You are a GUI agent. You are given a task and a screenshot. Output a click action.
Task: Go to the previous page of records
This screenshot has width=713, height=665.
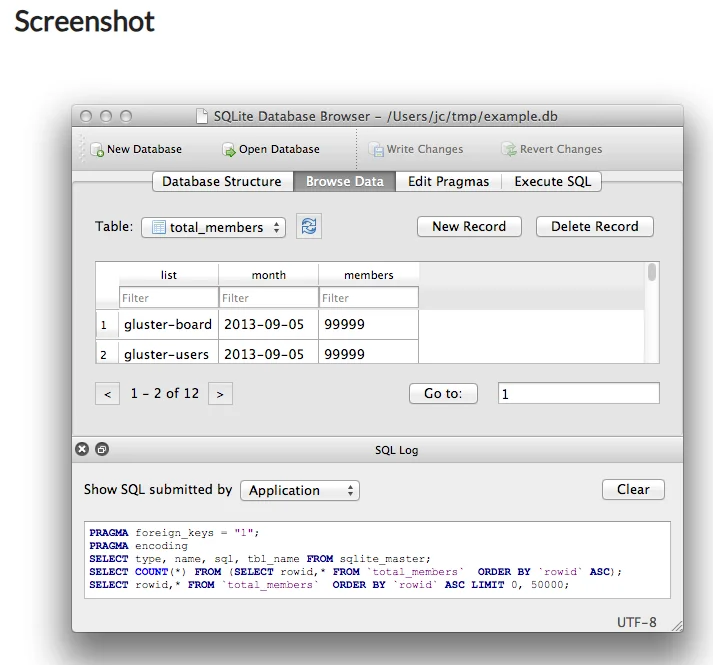point(107,393)
